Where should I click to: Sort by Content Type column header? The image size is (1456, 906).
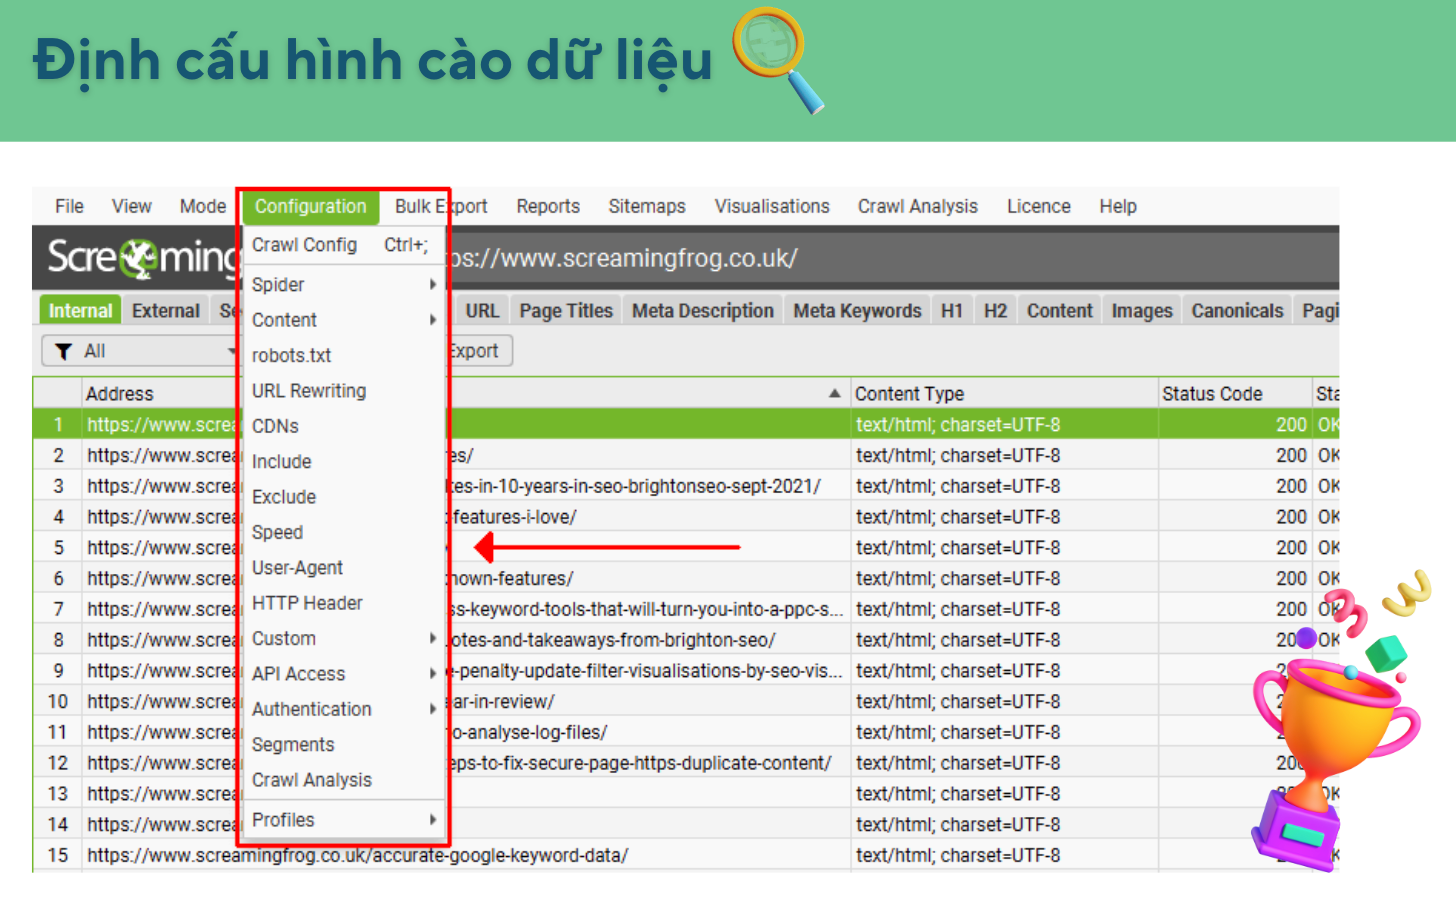click(x=1004, y=394)
